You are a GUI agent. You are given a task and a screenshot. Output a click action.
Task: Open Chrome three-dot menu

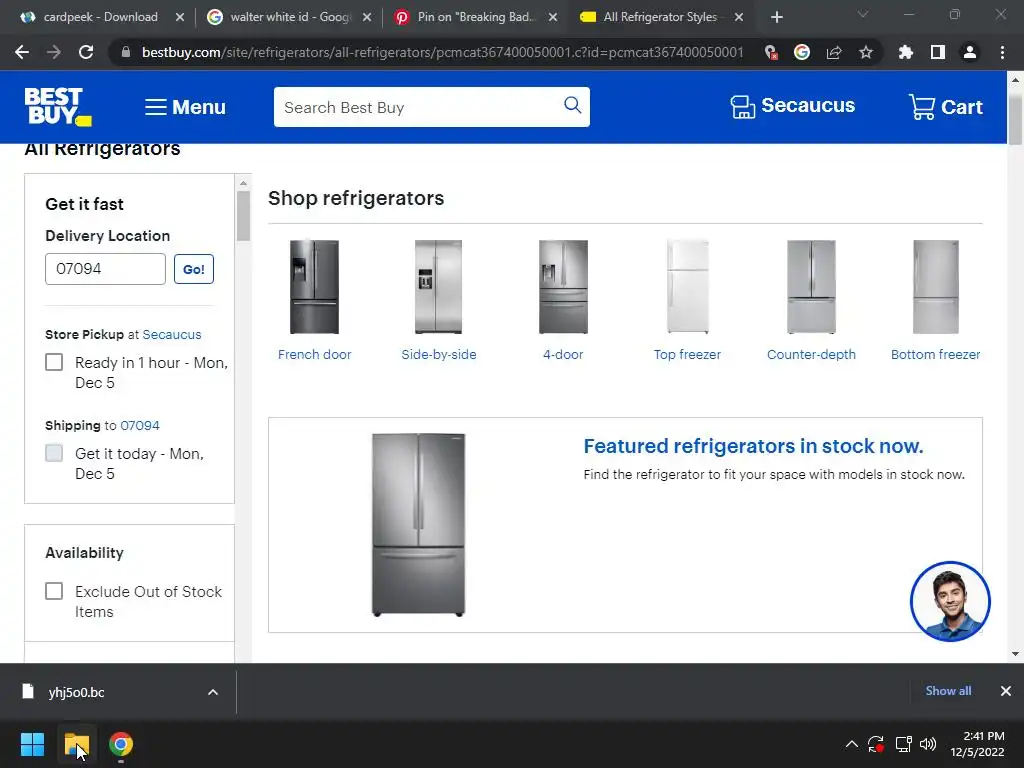[x=1002, y=52]
